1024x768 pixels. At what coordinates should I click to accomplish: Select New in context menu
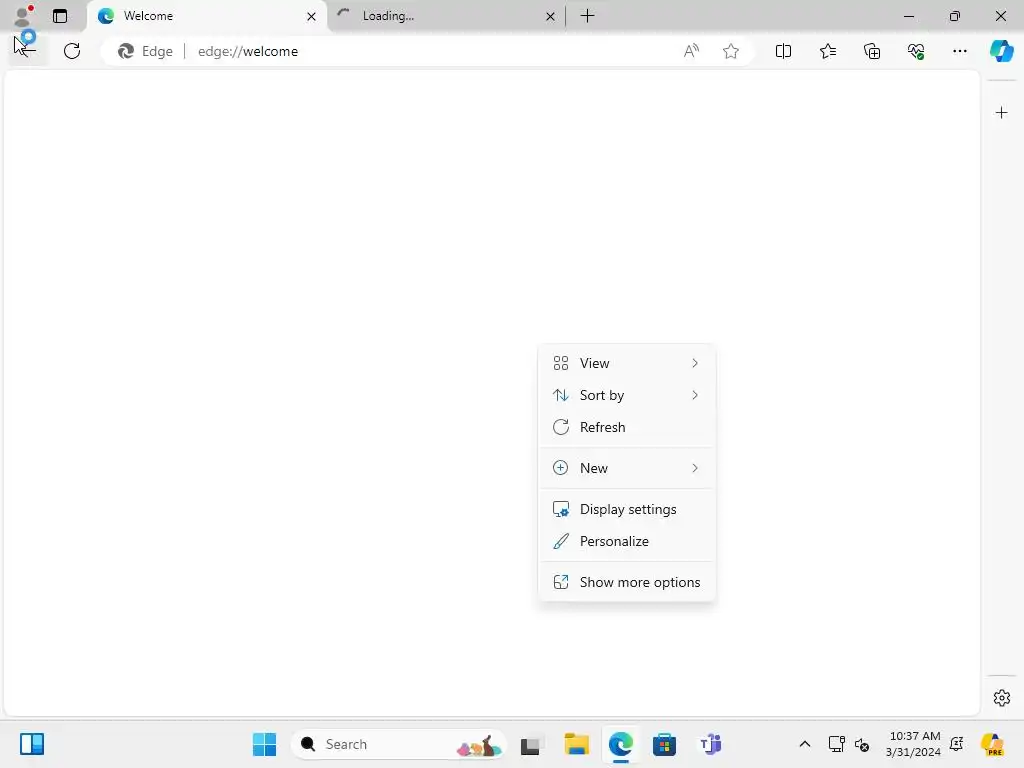pyautogui.click(x=627, y=468)
